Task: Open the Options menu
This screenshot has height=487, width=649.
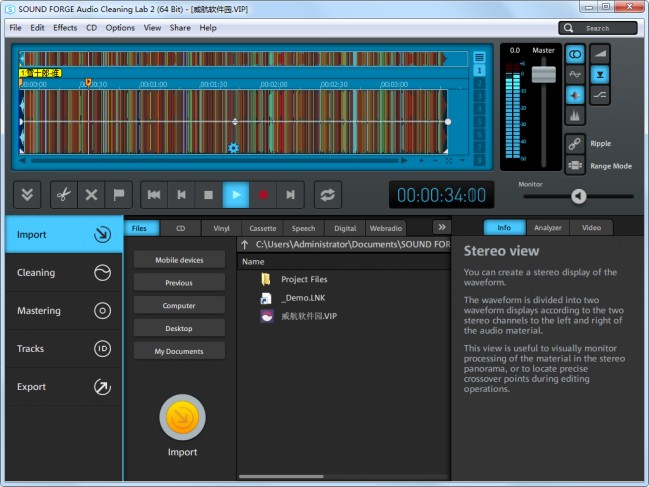Action: point(120,28)
